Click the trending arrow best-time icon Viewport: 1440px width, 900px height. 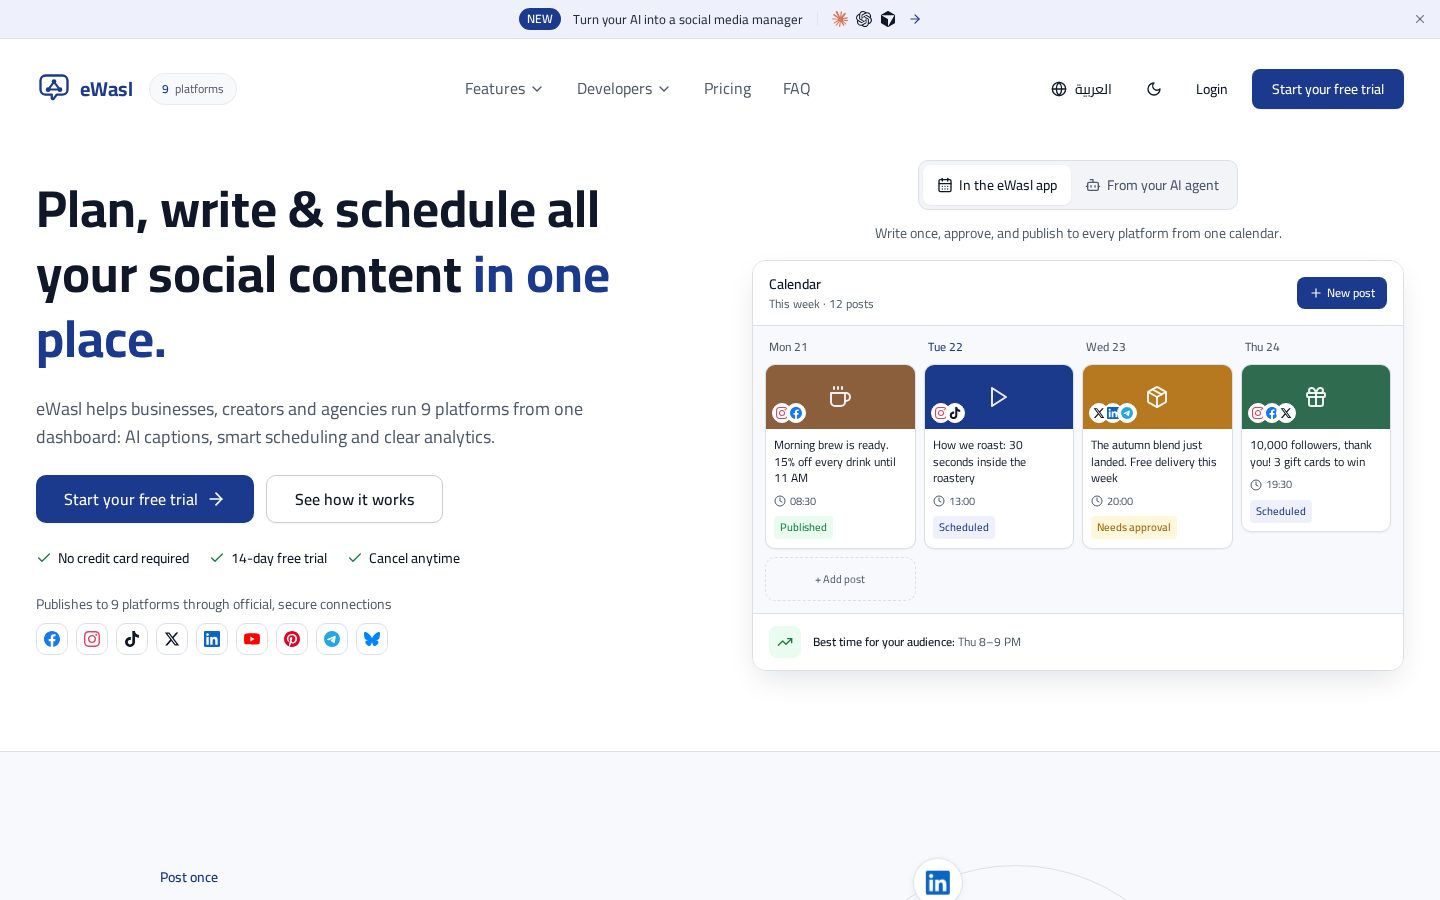tap(785, 642)
